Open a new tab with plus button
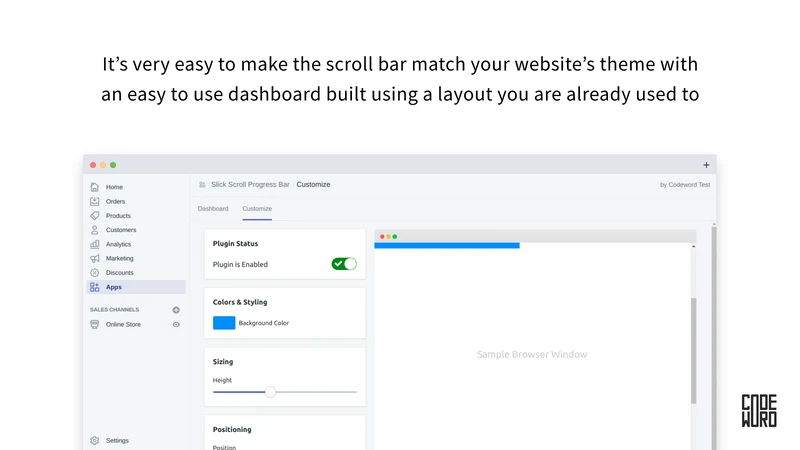 pyautogui.click(x=706, y=165)
